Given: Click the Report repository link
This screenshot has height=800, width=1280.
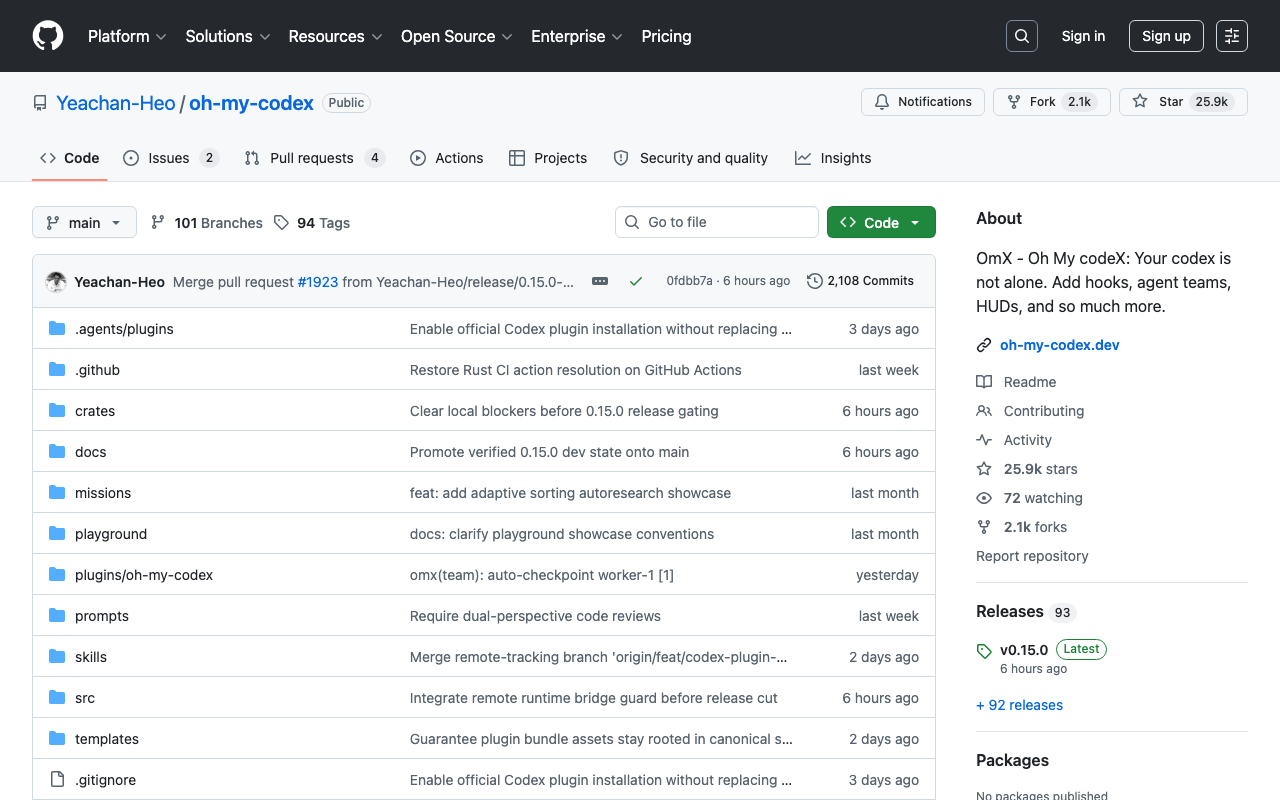Looking at the screenshot, I should [1032, 556].
